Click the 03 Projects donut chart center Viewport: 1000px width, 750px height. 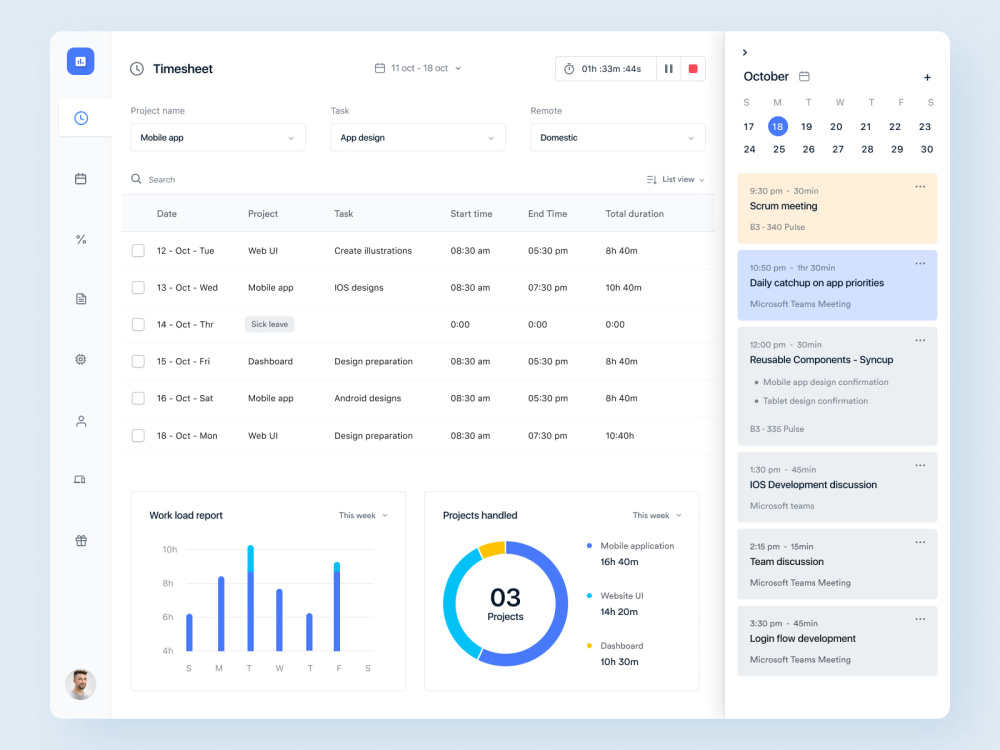click(x=505, y=604)
